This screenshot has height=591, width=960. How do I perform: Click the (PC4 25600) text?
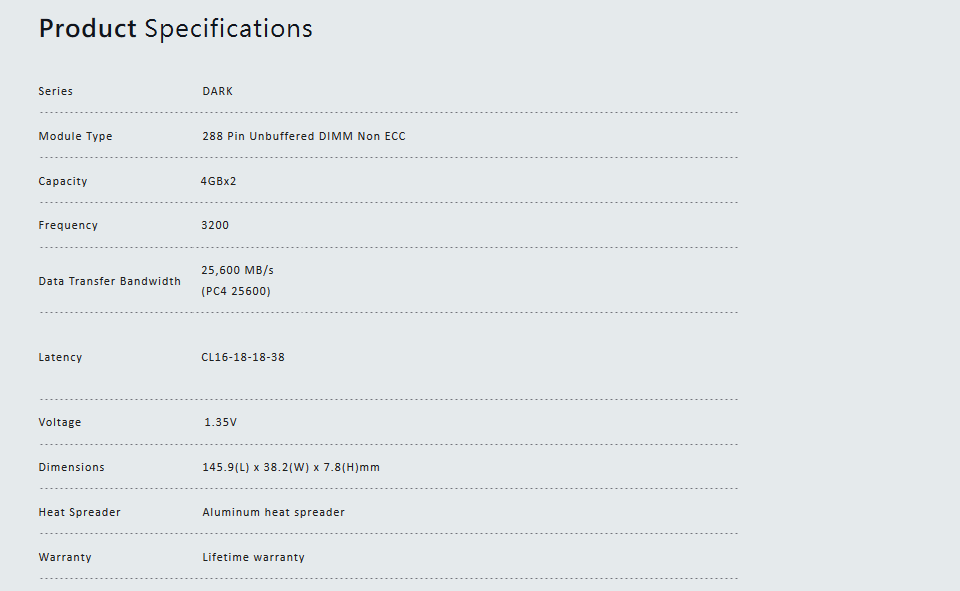pyautogui.click(x=236, y=292)
